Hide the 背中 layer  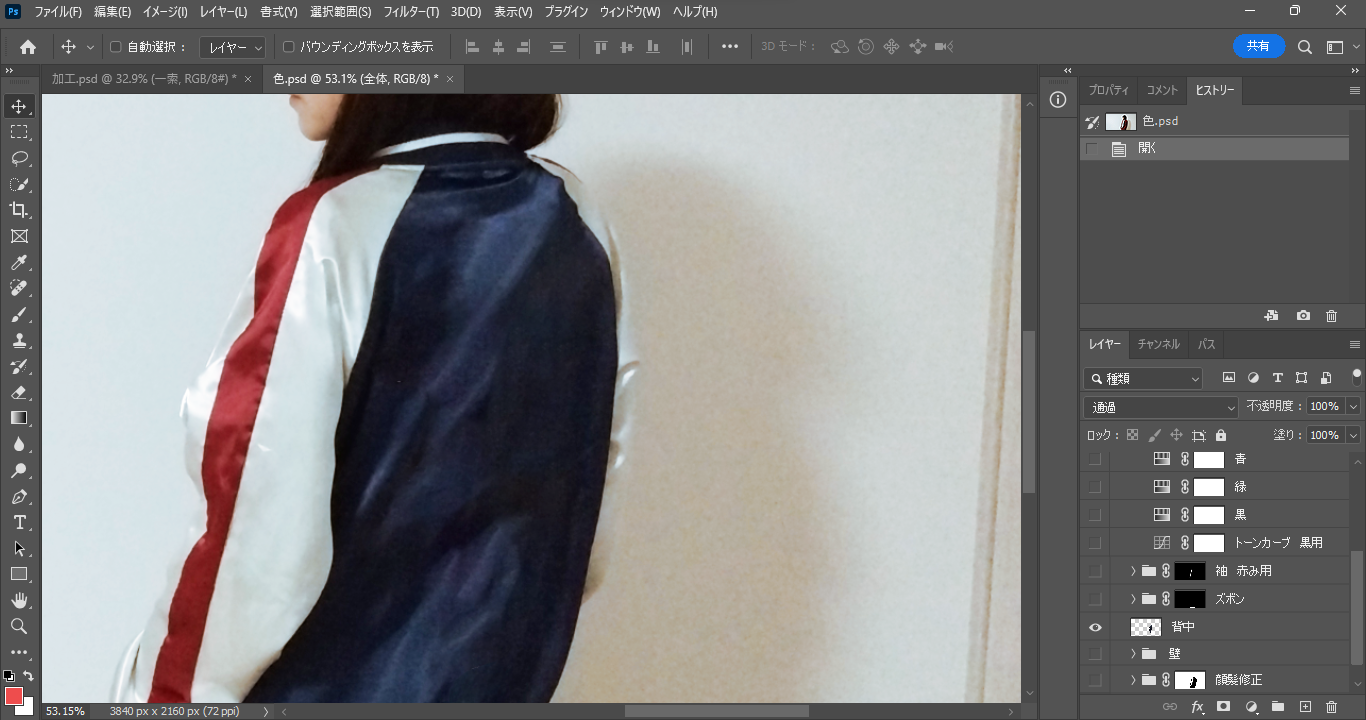click(1095, 627)
